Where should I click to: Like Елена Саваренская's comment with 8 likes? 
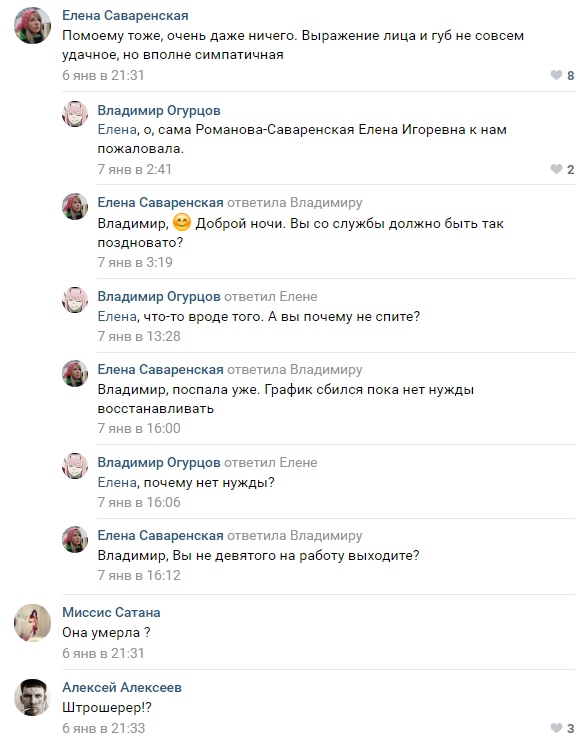tap(562, 75)
